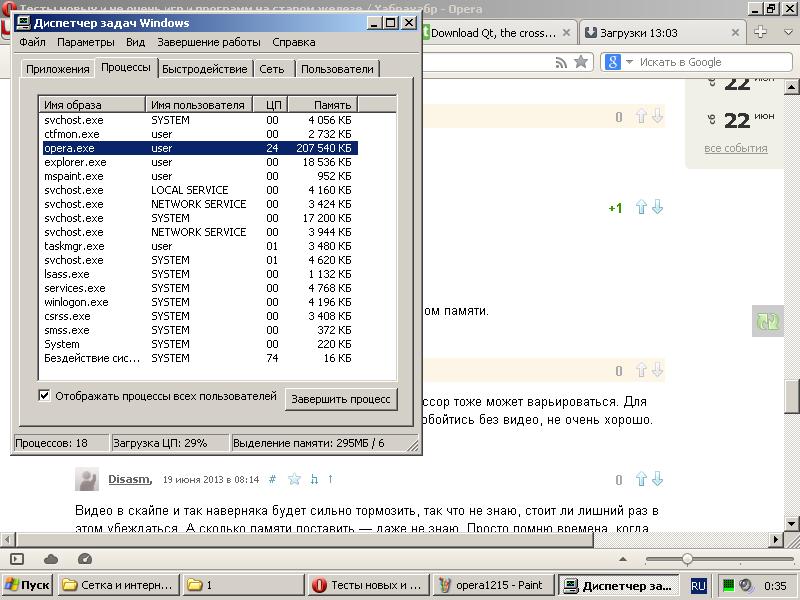Click the # permalink of Disasm comment
This screenshot has width=800, height=600.
coord(272,479)
